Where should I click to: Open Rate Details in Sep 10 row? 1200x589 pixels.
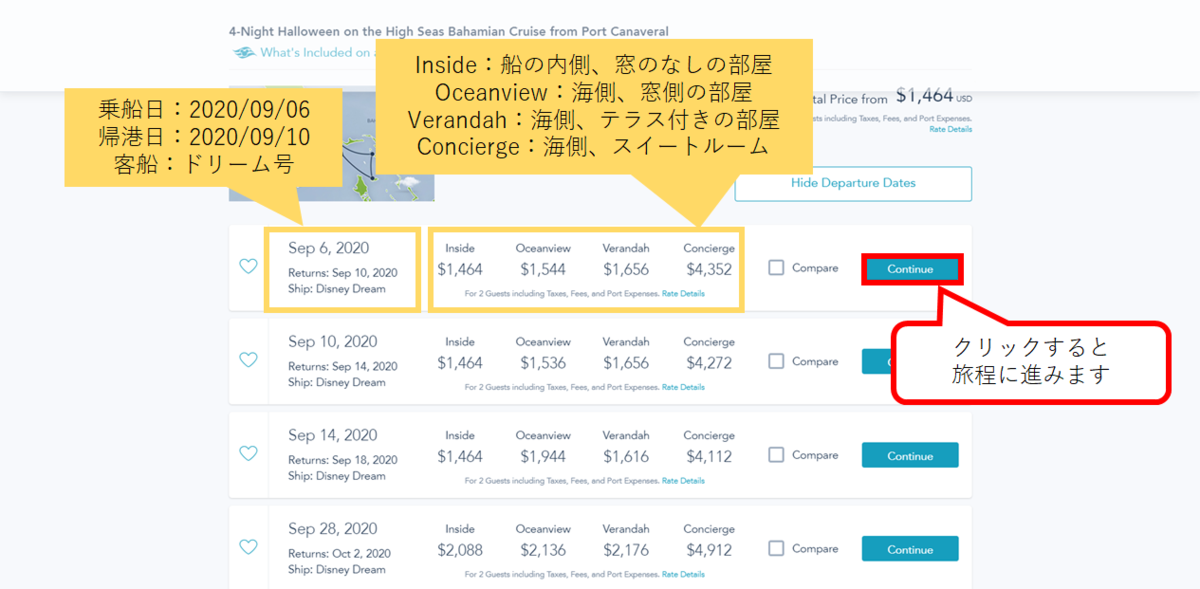(x=683, y=387)
